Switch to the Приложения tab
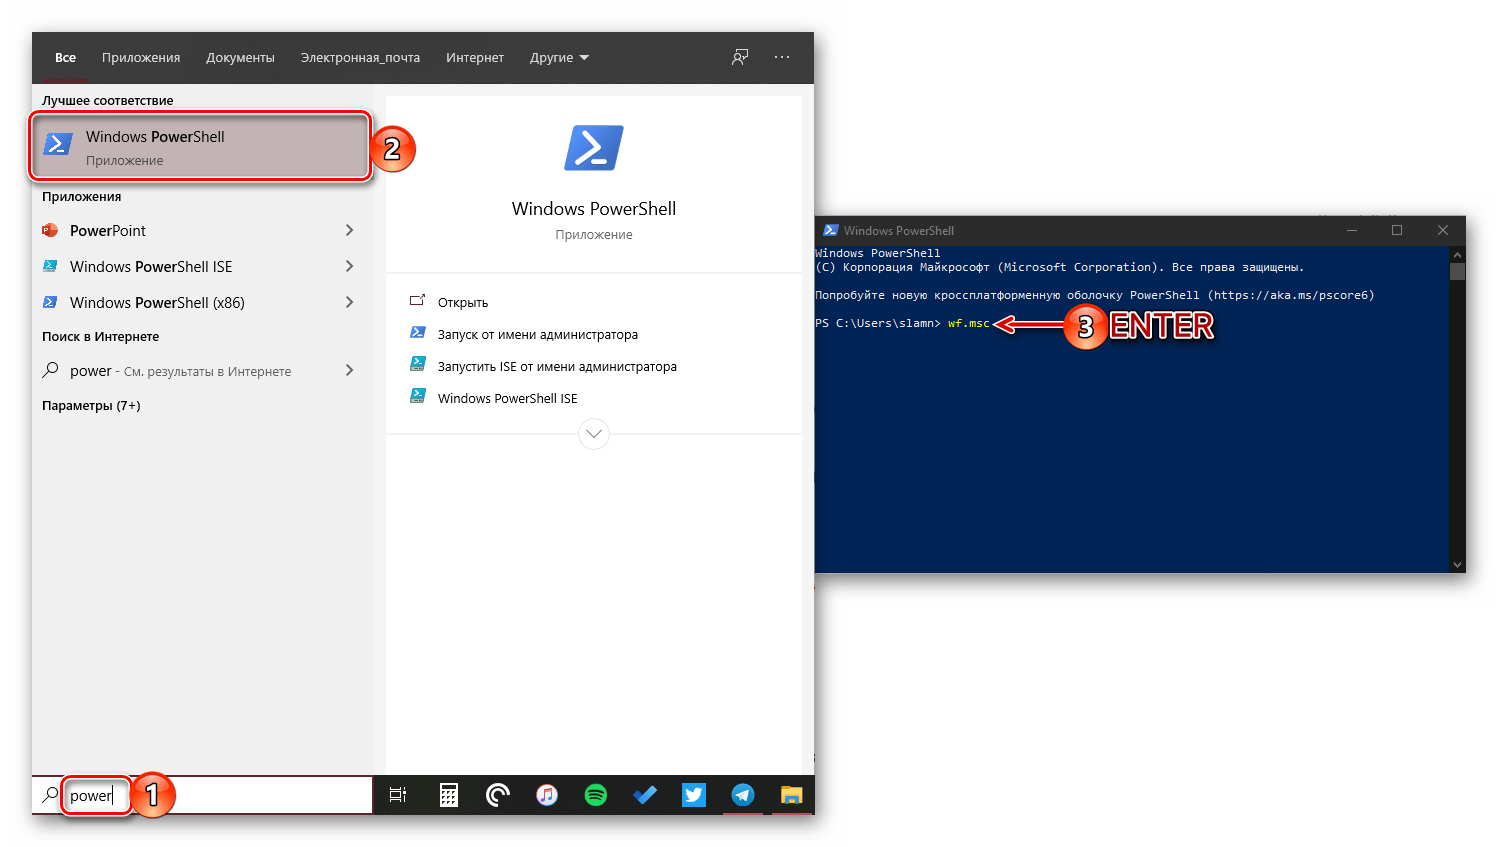Screen dimensions: 1498x847 141,58
